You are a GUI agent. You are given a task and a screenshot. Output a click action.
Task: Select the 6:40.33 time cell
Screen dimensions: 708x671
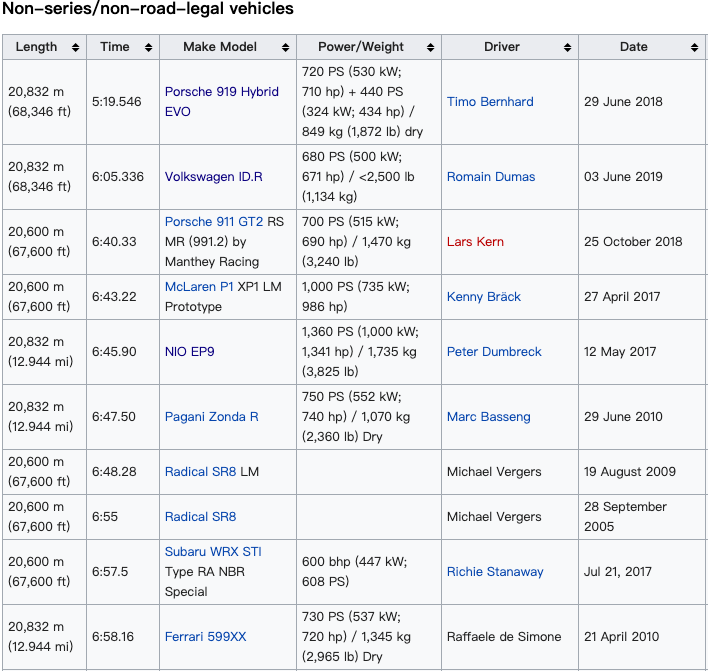point(123,242)
